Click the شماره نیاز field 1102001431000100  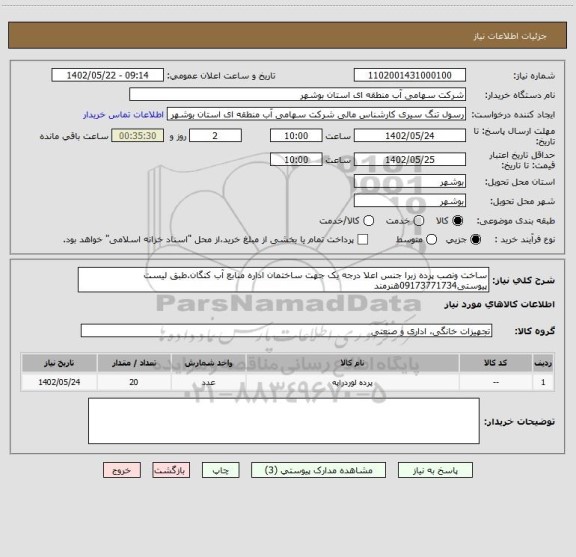point(410,75)
